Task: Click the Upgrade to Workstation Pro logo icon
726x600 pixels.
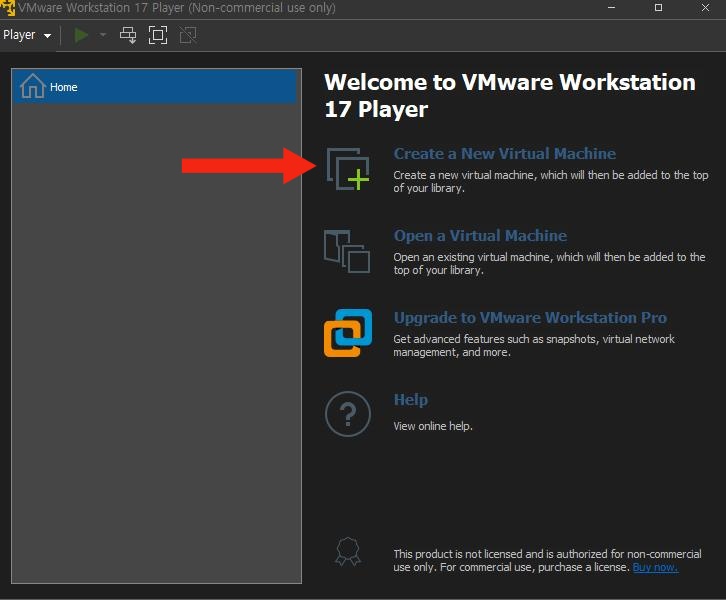Action: (x=347, y=332)
